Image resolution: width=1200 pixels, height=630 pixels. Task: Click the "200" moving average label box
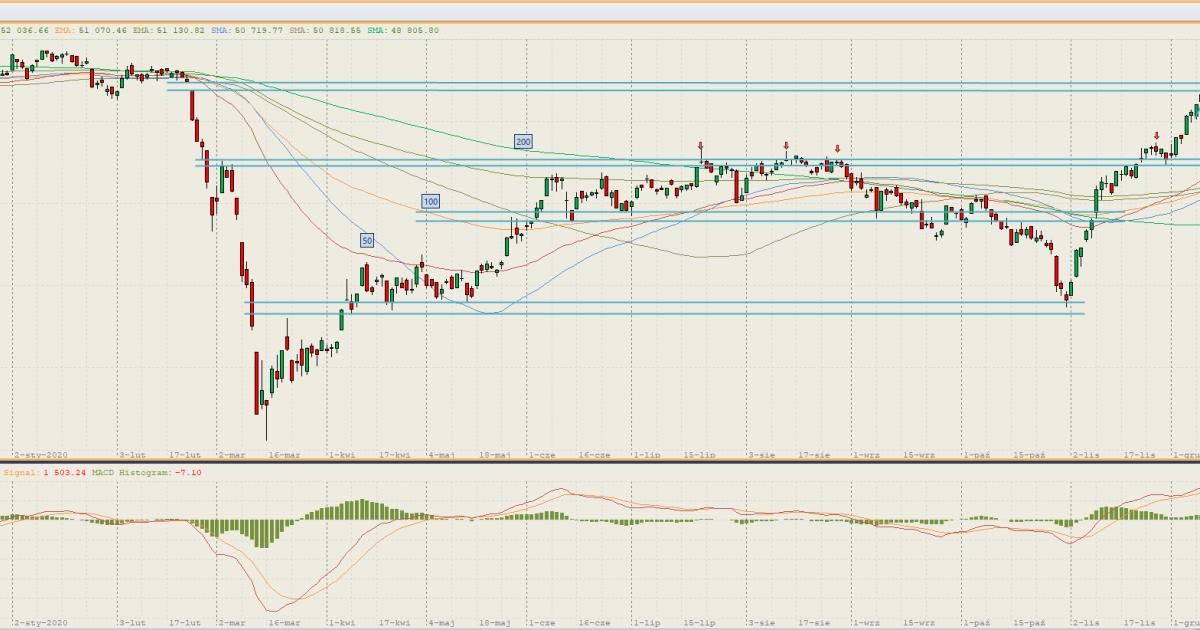(522, 142)
